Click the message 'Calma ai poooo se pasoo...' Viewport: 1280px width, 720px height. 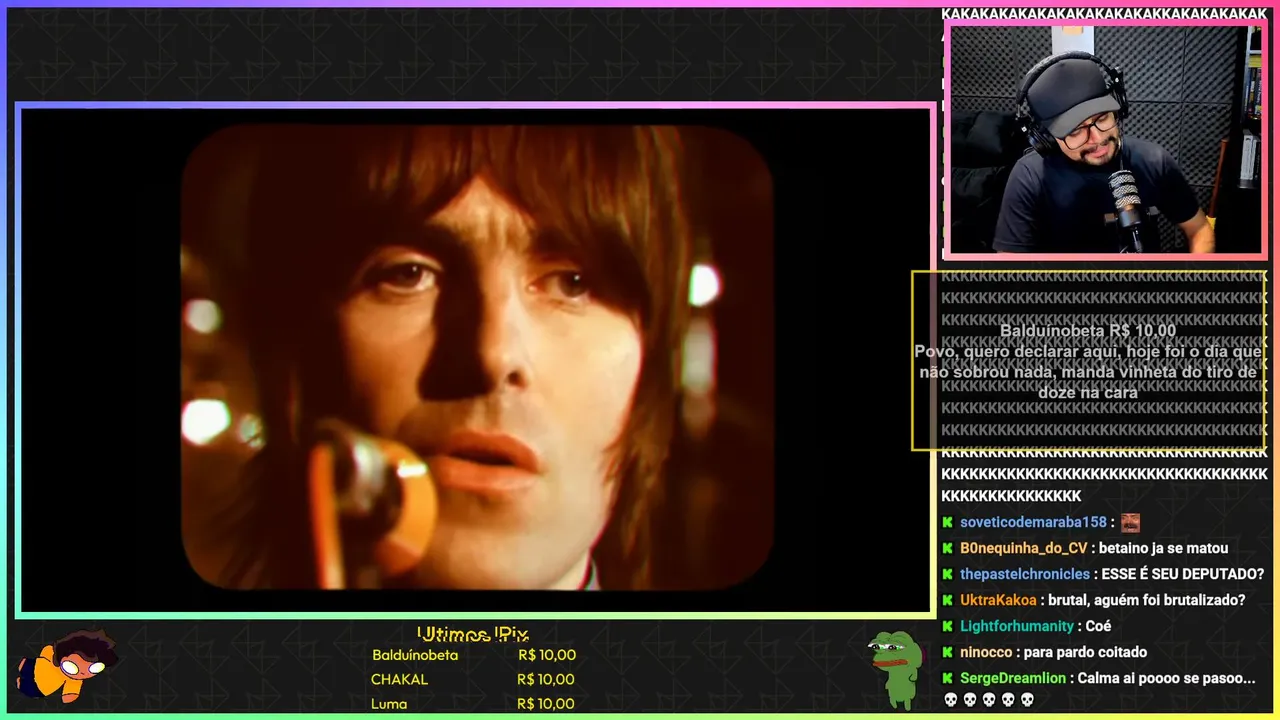[x=1167, y=678]
